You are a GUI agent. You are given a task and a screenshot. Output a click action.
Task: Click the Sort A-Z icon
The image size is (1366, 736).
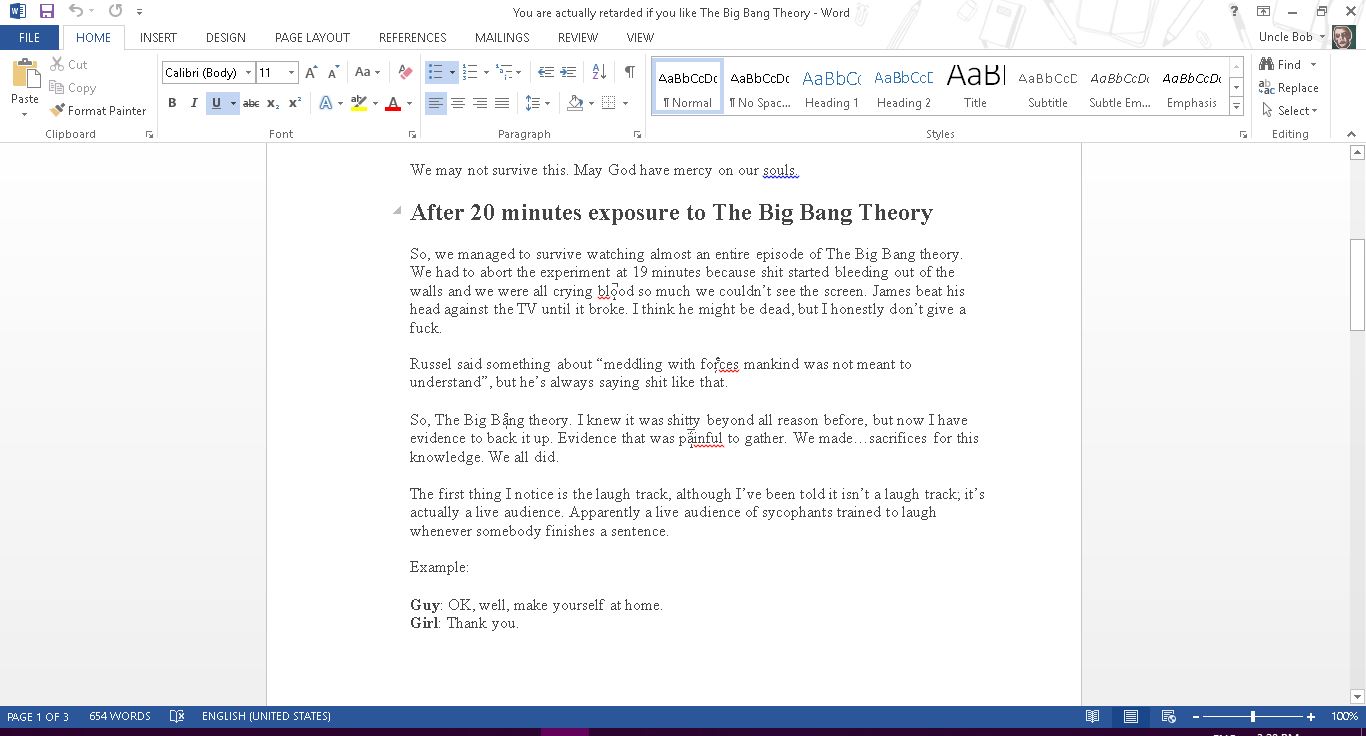tap(599, 72)
